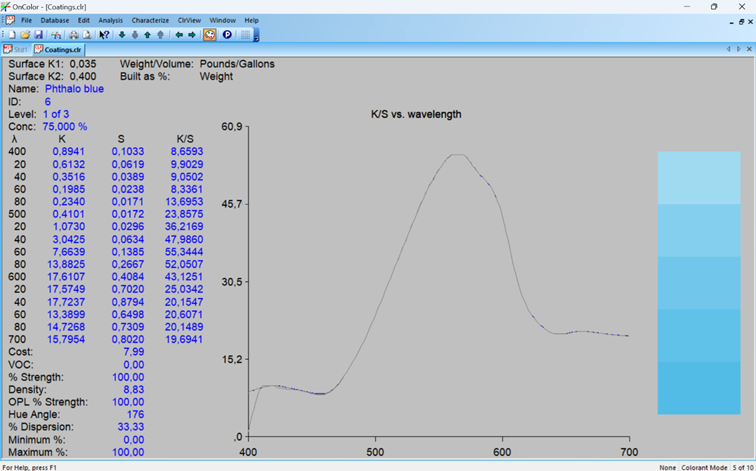Click the Phthalo blue name value
This screenshot has width=756, height=471.
[x=74, y=89]
